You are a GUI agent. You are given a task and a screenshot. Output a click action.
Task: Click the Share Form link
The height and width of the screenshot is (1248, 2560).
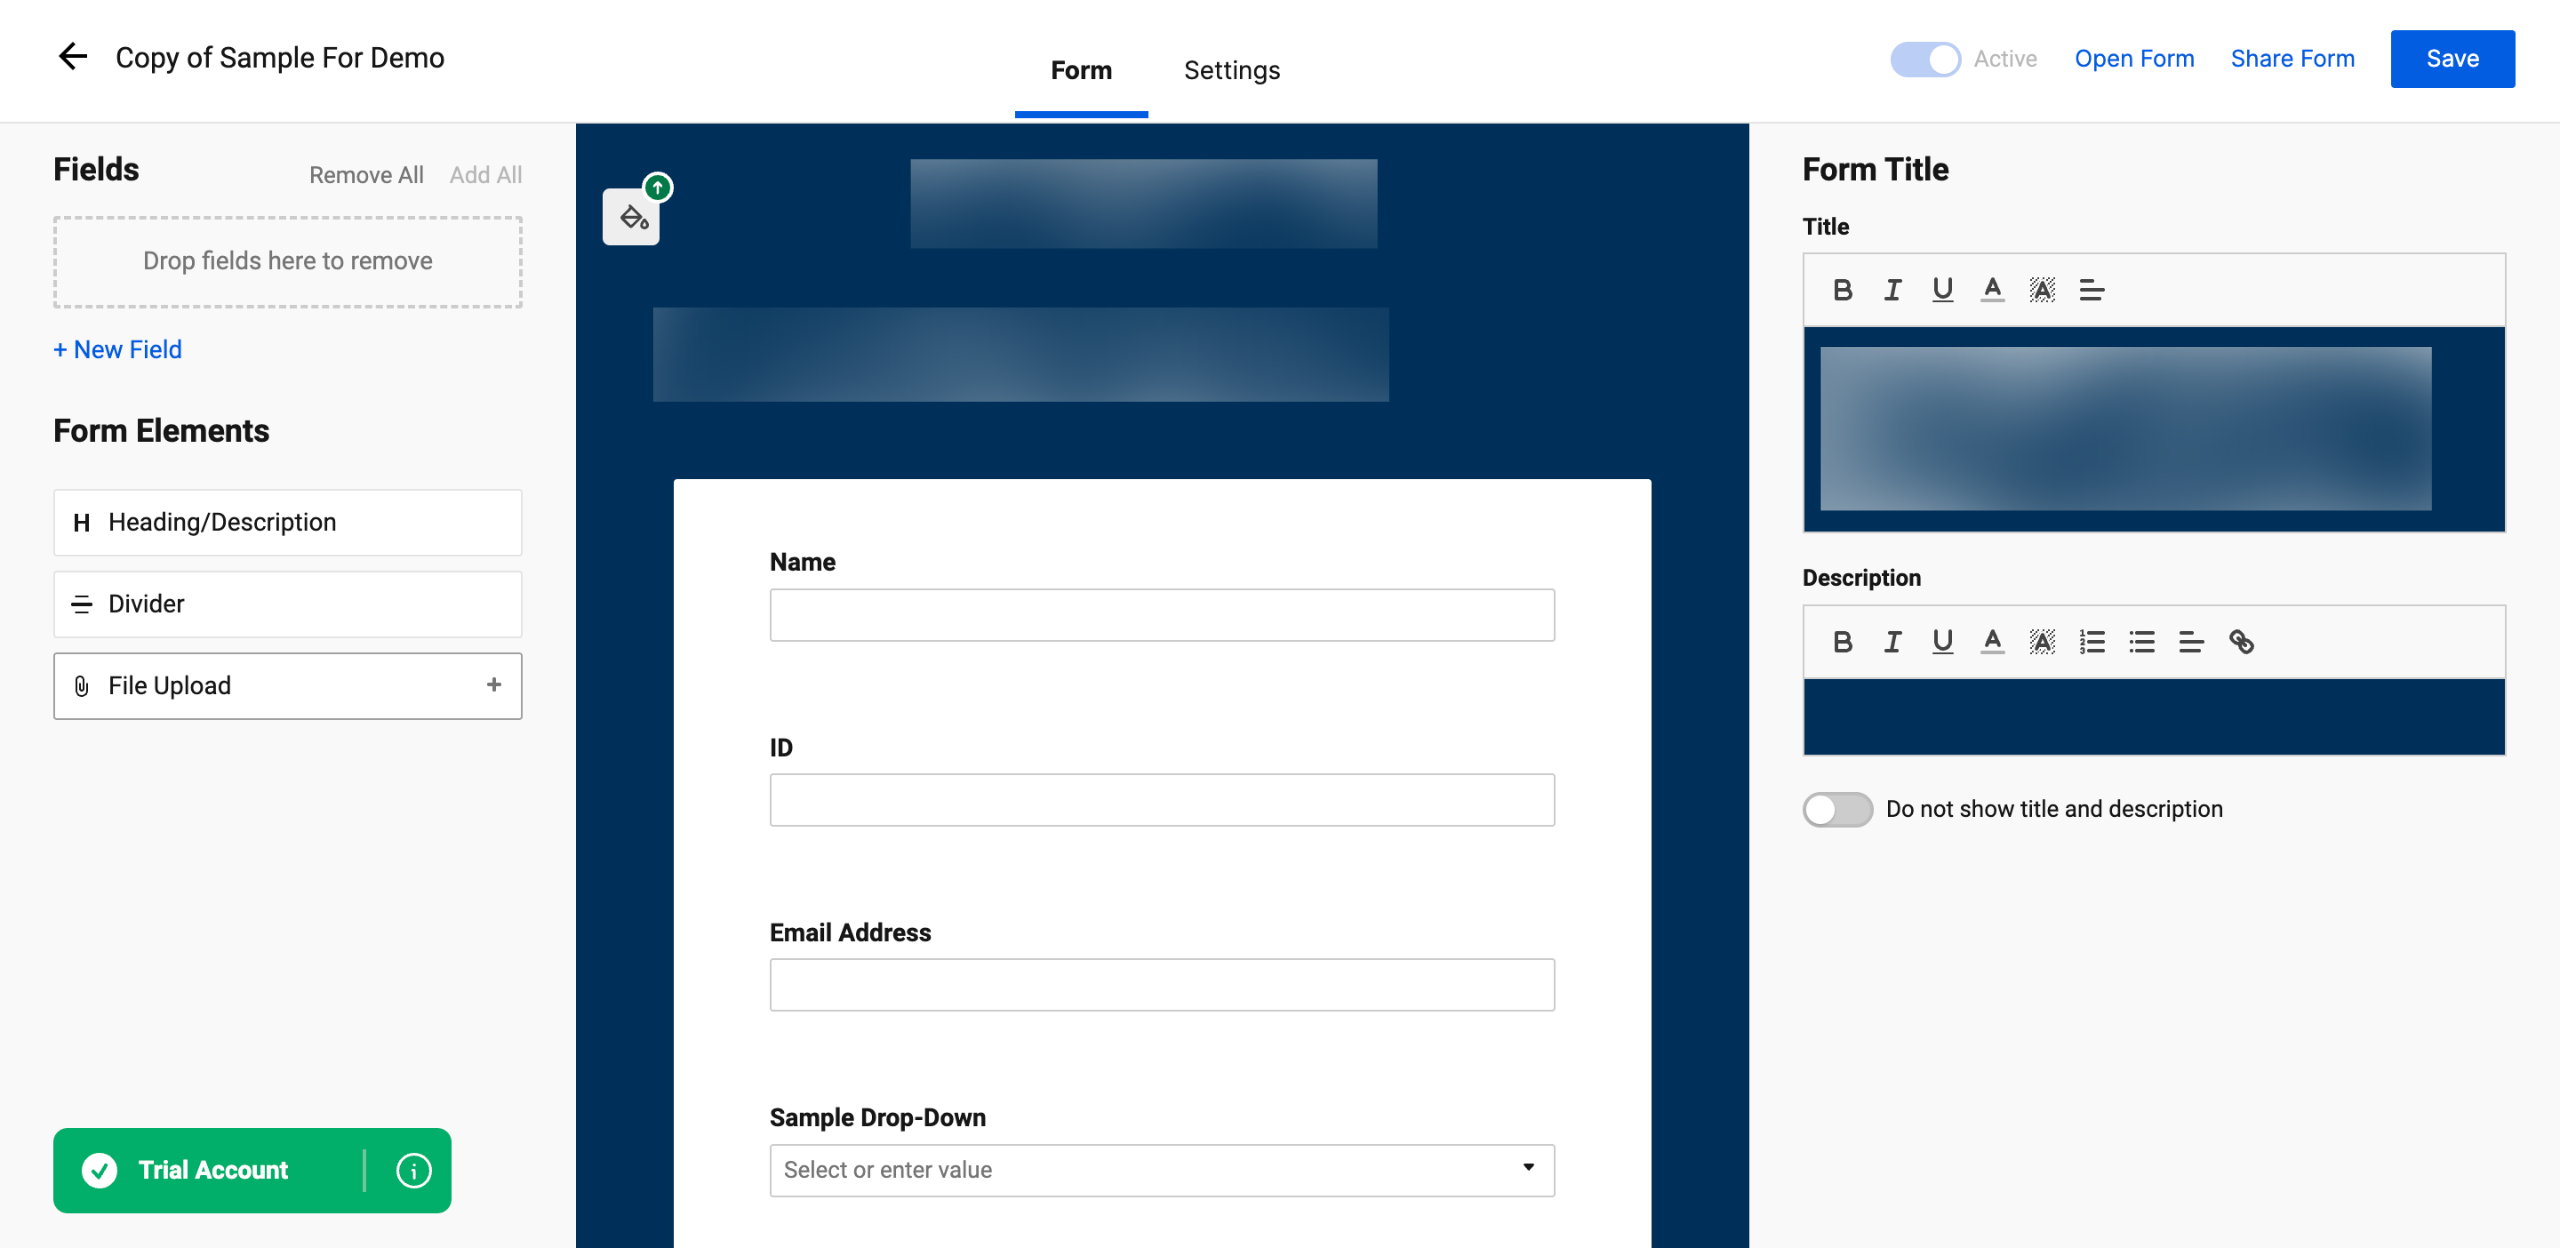(2292, 59)
